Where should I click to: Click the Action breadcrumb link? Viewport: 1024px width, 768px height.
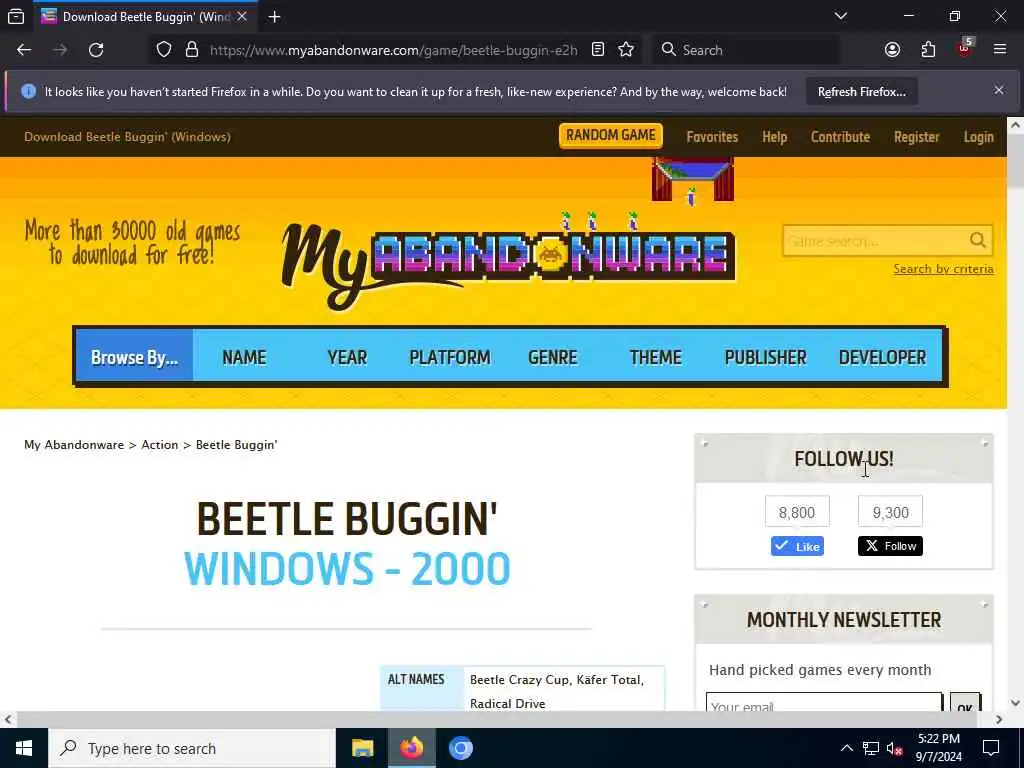(159, 445)
